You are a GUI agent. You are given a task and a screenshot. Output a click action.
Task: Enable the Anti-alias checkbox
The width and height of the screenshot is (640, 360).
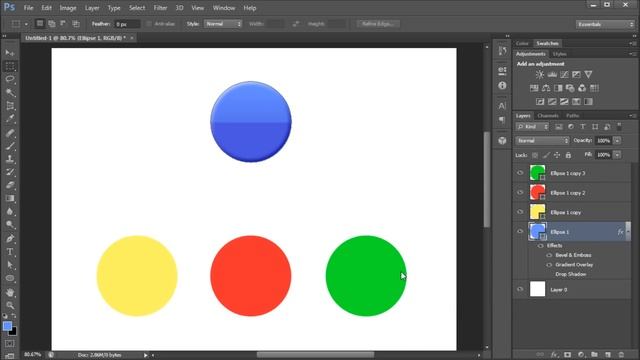pyautogui.click(x=149, y=24)
